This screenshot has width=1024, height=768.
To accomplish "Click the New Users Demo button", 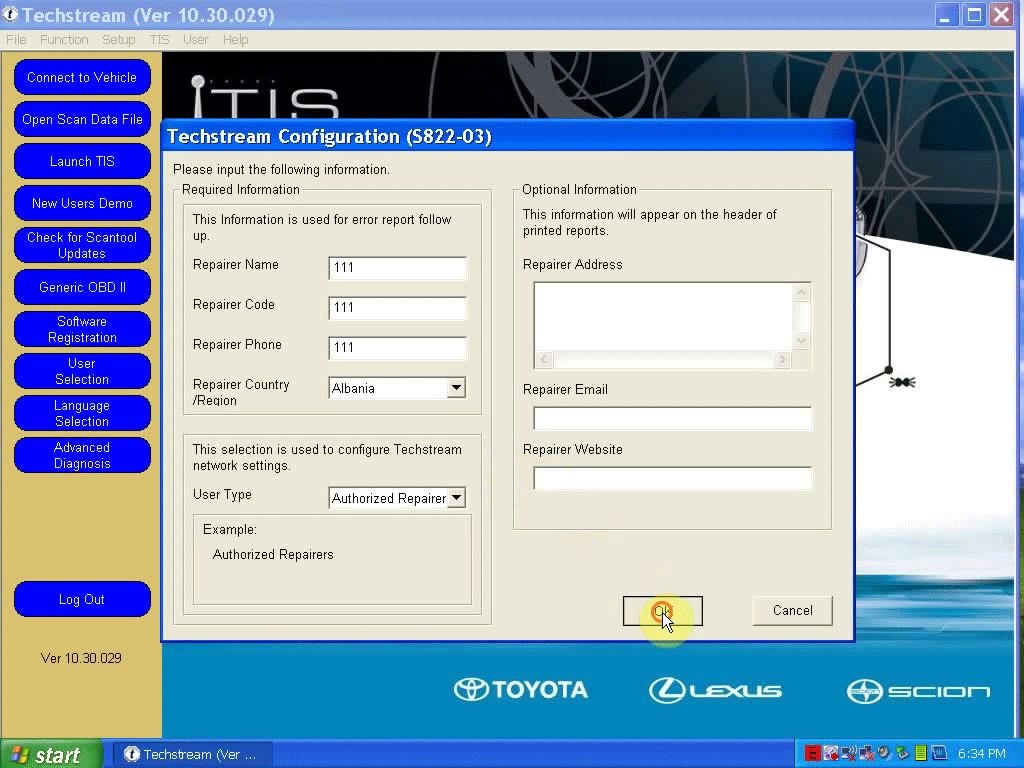I will tap(82, 203).
